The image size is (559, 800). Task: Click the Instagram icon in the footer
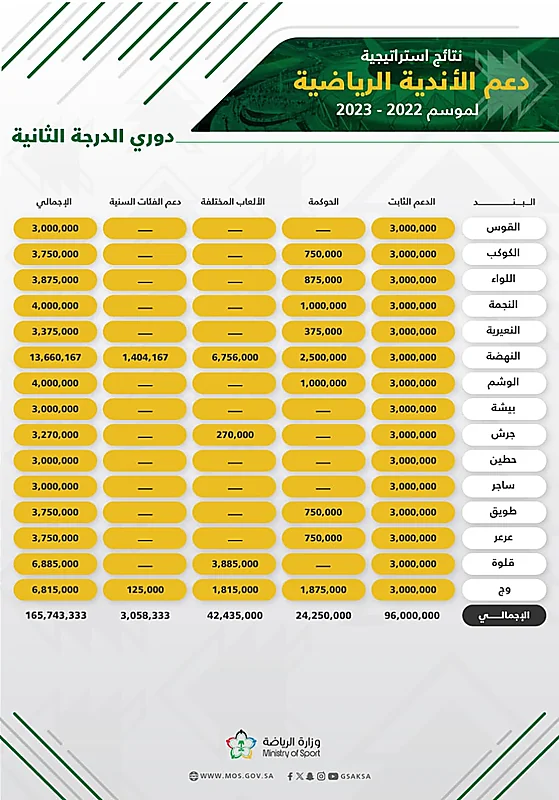[x=321, y=777]
